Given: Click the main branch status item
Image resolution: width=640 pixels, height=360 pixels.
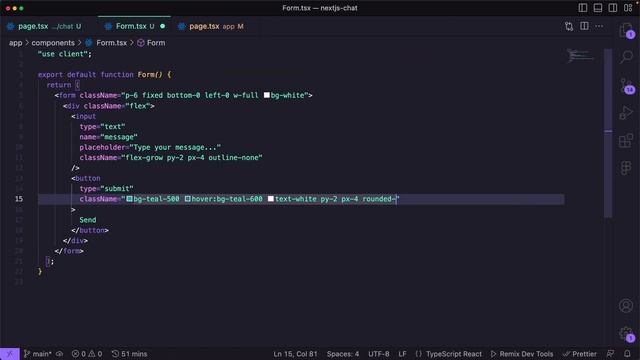Looking at the screenshot, I should point(37,354).
